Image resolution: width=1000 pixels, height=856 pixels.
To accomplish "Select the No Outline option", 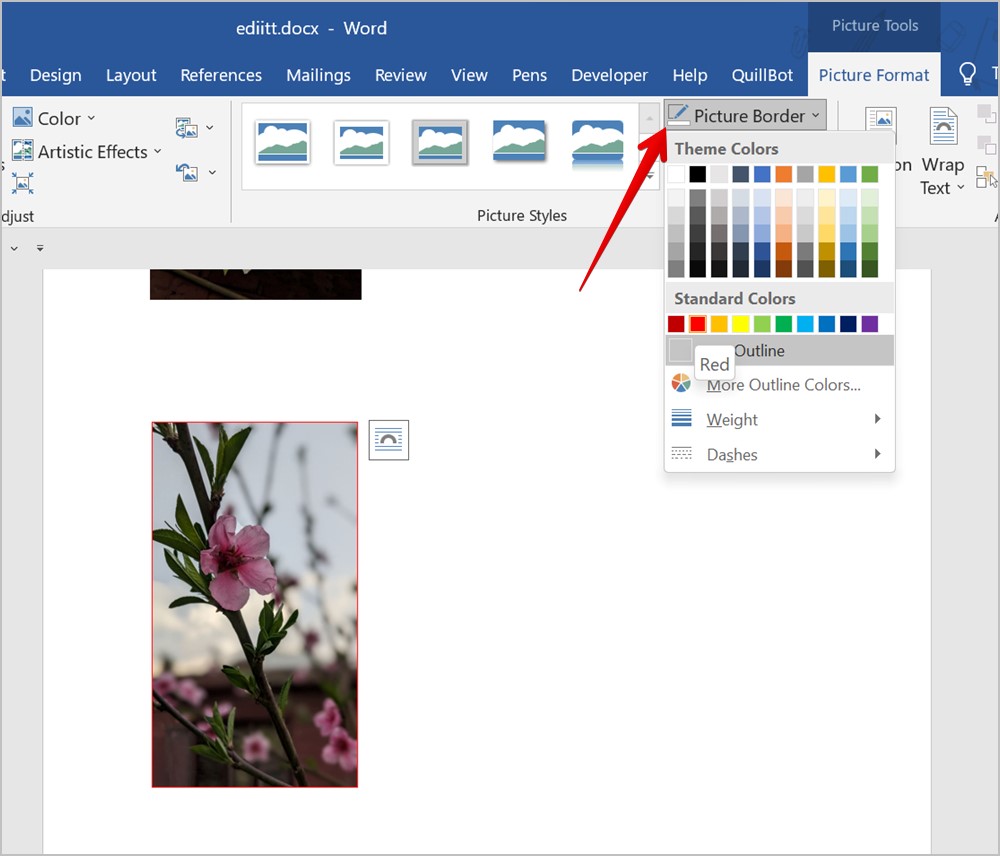I will tap(779, 350).
